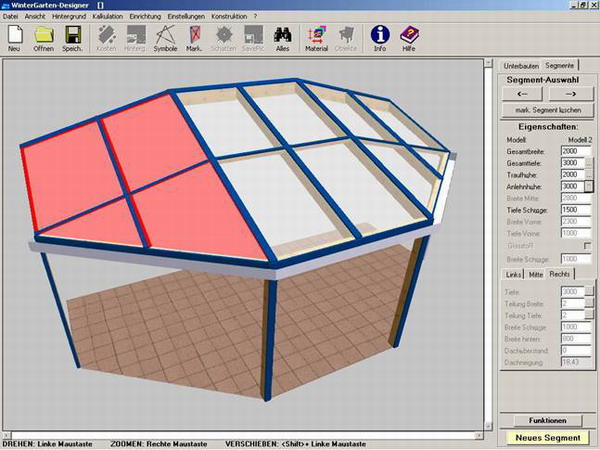Click the Info toolbar icon

(x=380, y=38)
